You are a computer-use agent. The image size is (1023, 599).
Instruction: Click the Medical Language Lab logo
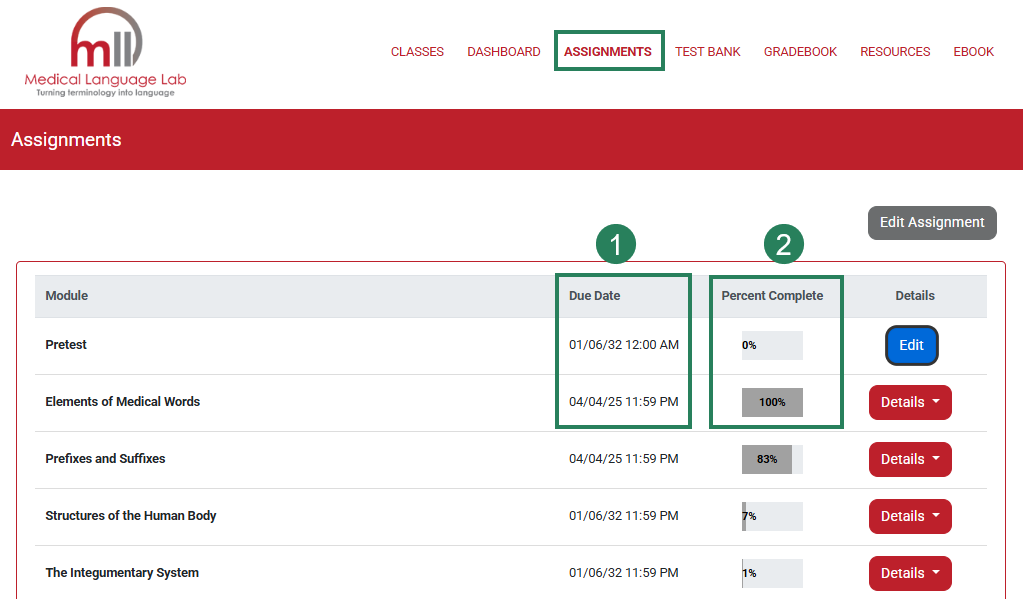[x=104, y=52]
